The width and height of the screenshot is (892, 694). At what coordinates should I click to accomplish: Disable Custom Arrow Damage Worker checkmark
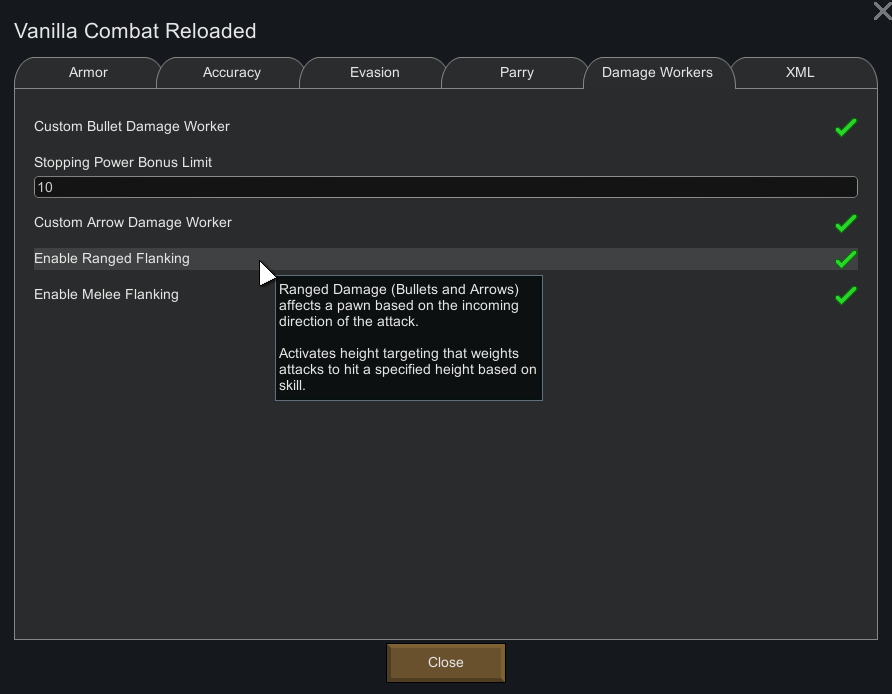(845, 223)
